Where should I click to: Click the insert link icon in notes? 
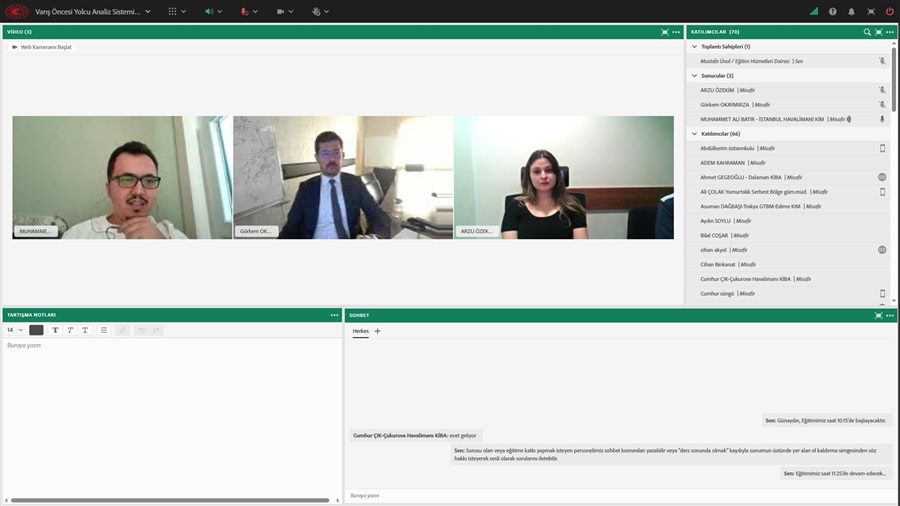click(122, 330)
